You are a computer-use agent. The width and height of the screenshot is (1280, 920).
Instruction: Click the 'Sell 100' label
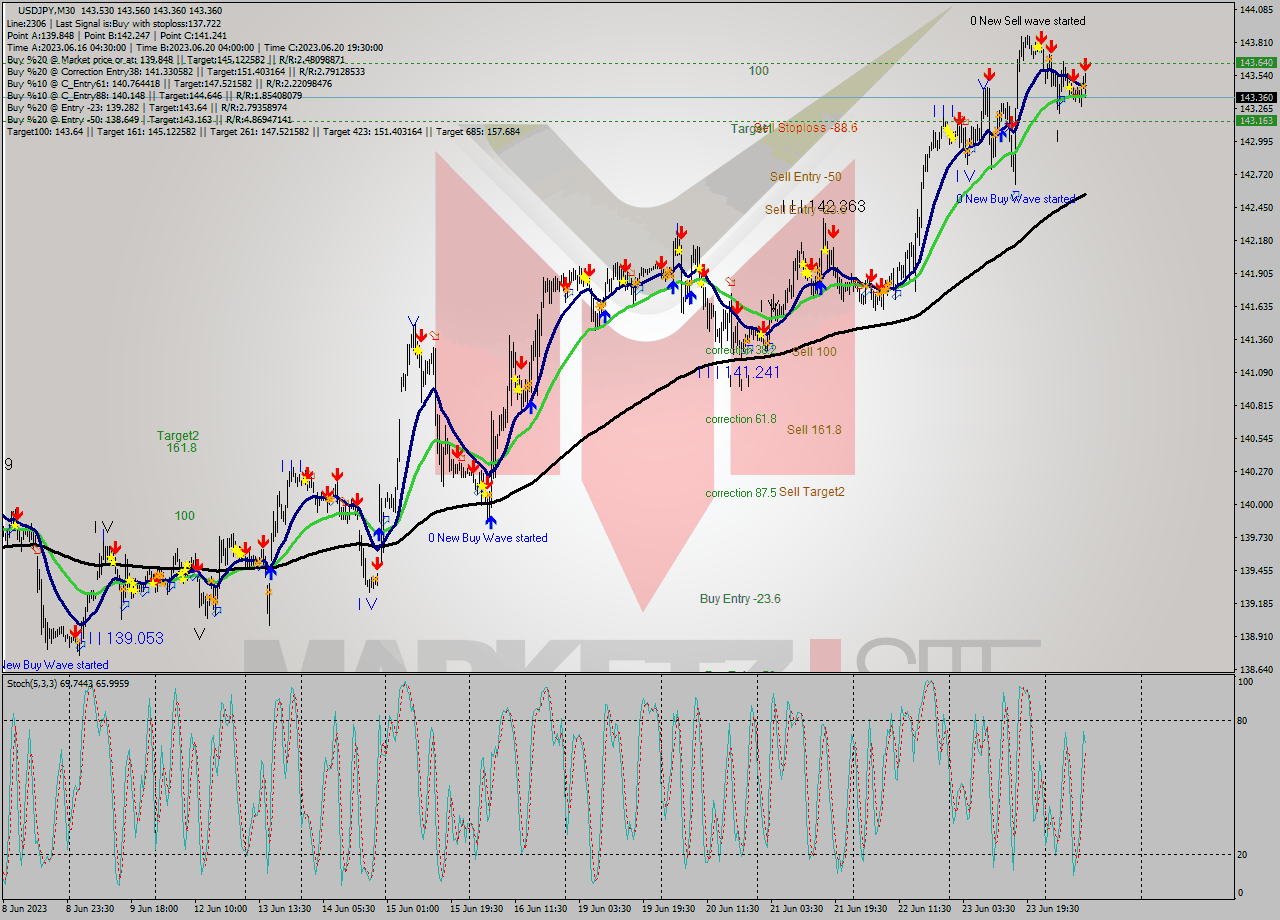point(814,352)
